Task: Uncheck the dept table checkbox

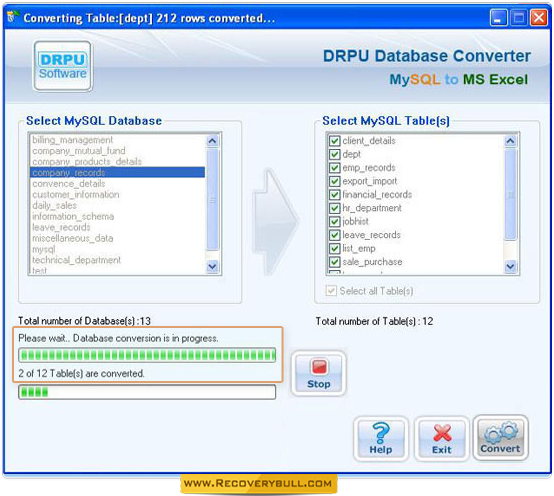Action: point(335,154)
